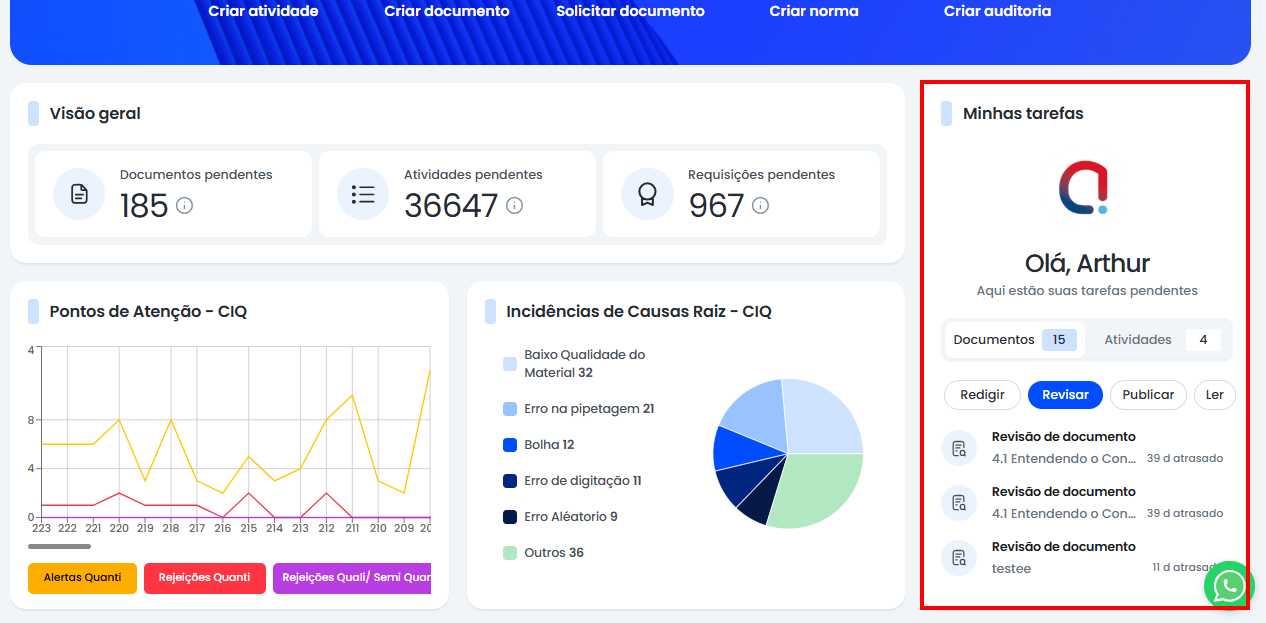
Task: Click the Outros legend color swatch
Action: (510, 553)
